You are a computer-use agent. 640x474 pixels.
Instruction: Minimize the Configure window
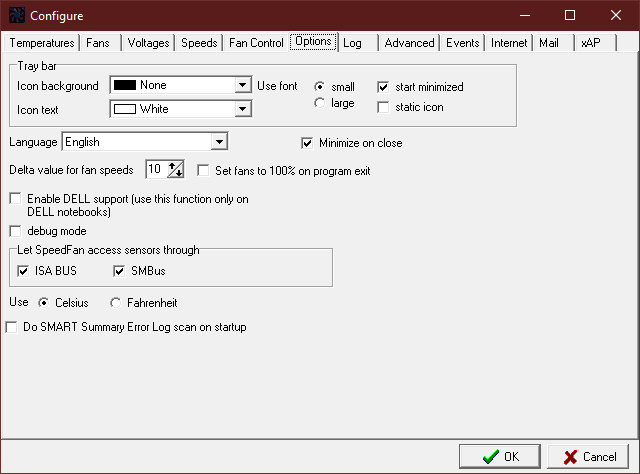(525, 16)
